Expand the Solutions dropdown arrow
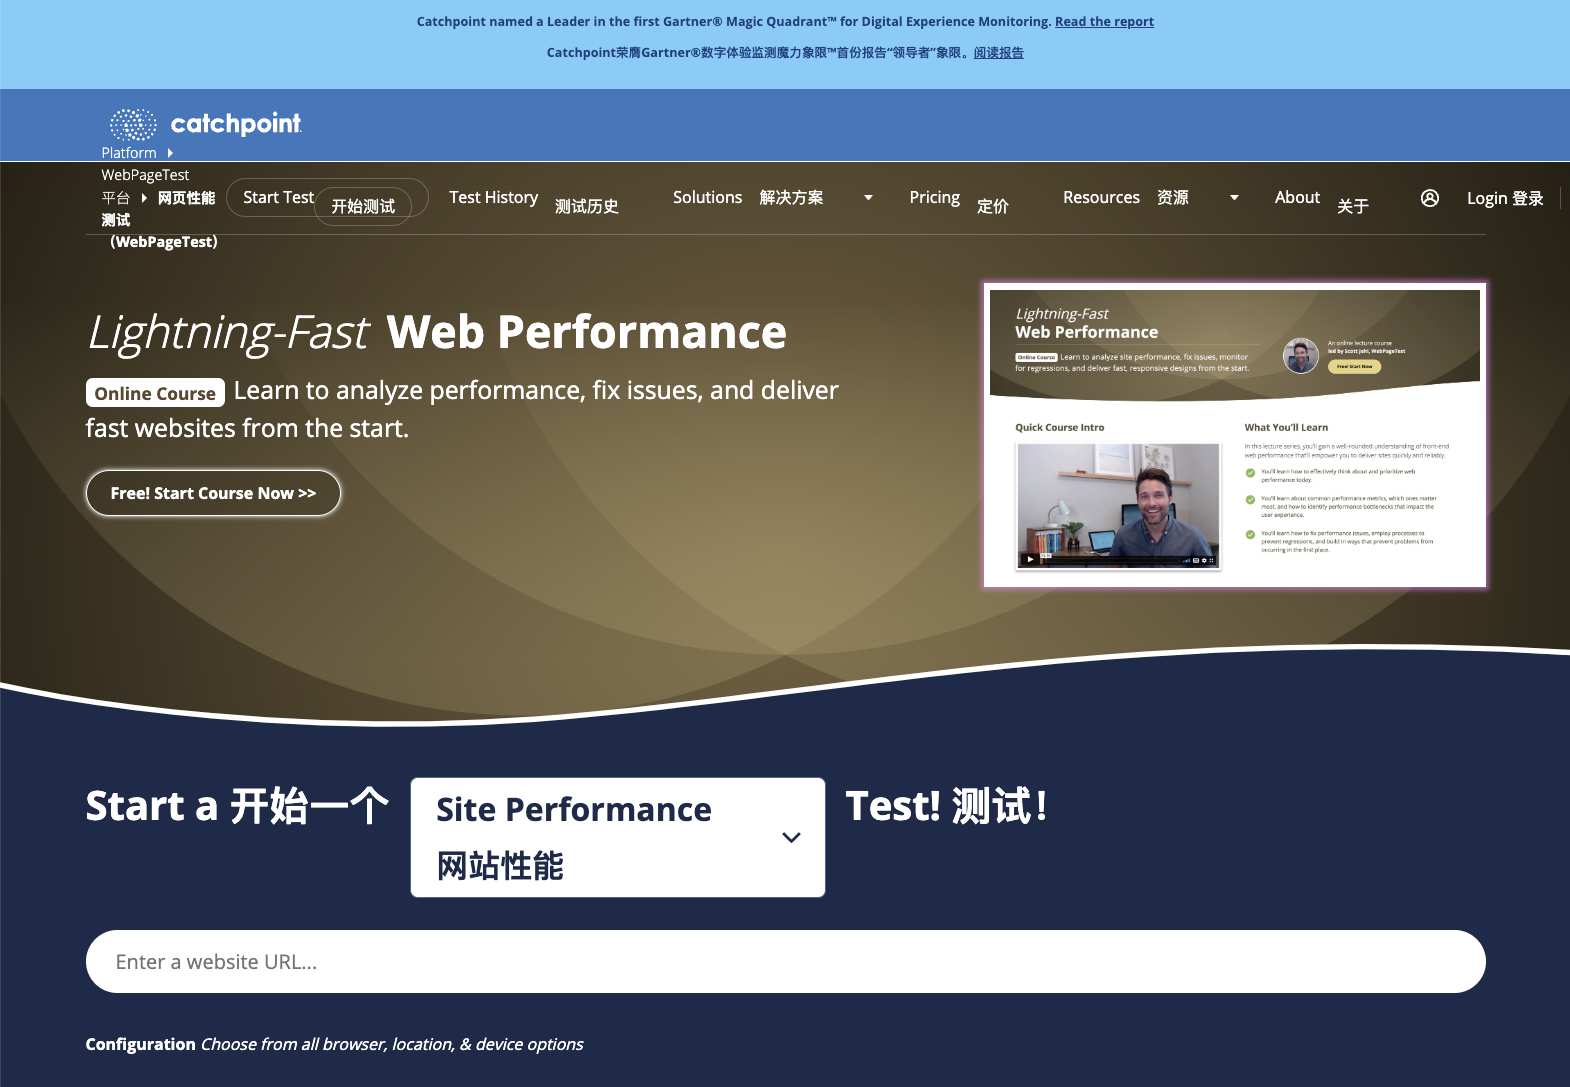1570x1087 pixels. 868,198
